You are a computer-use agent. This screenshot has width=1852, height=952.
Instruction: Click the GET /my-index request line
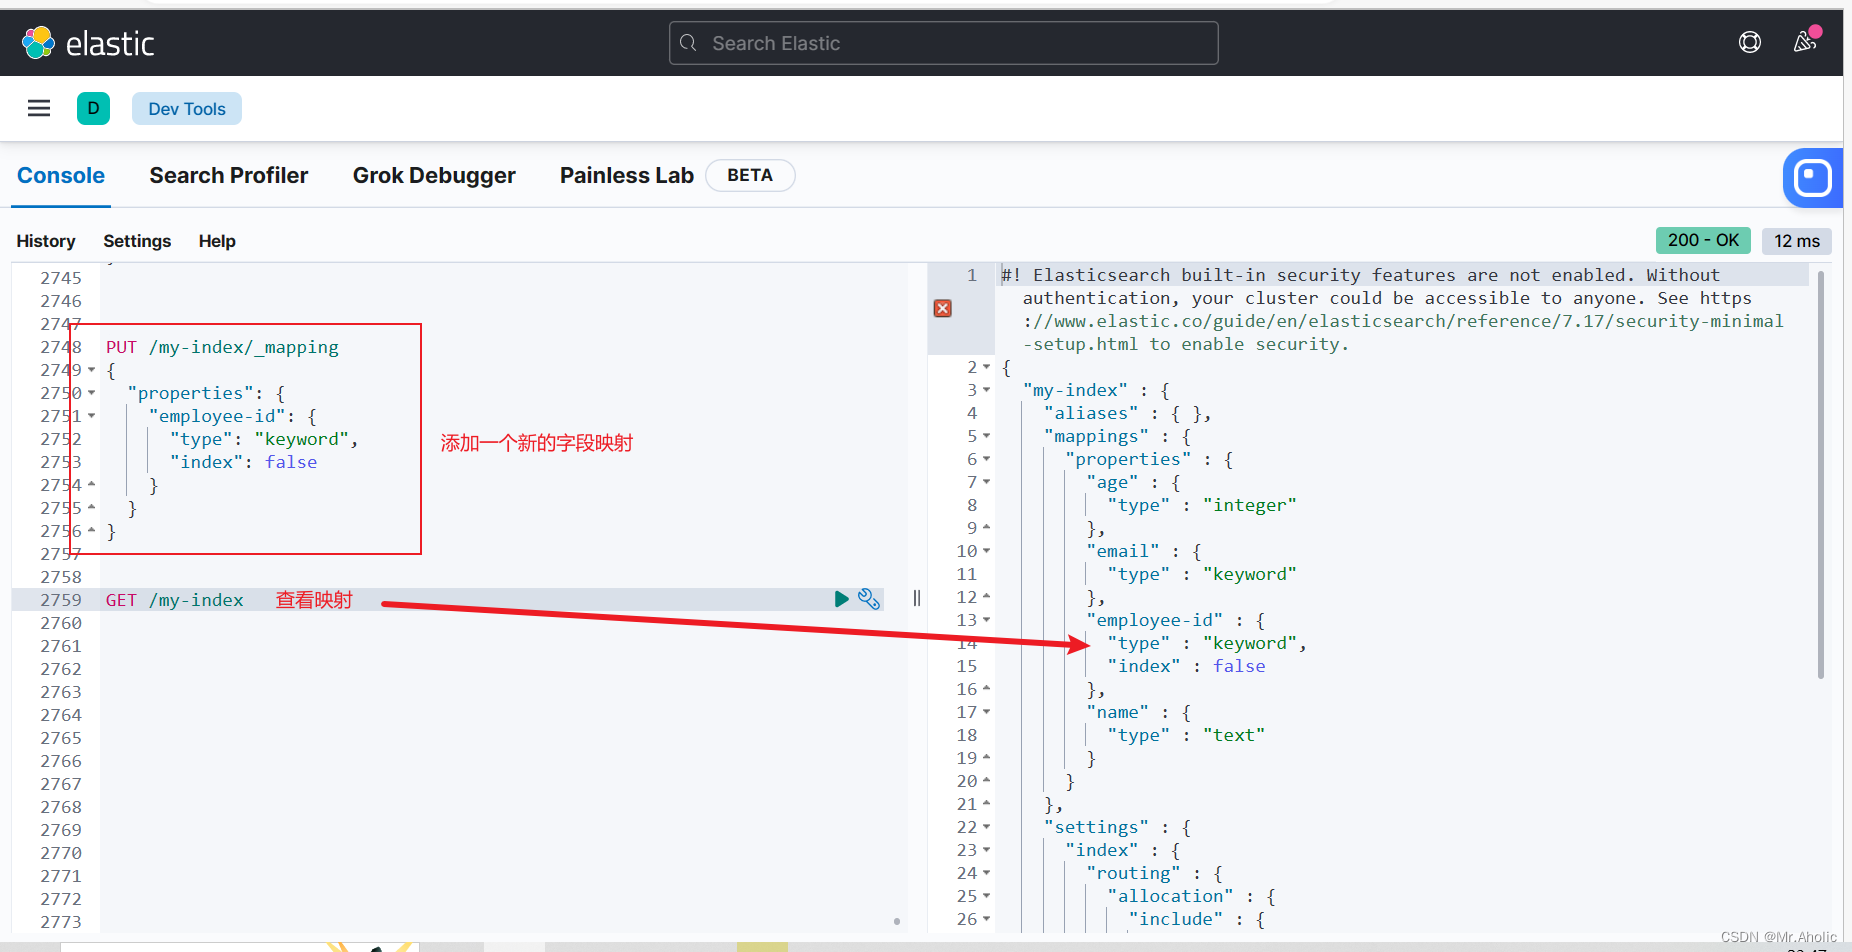tap(175, 600)
